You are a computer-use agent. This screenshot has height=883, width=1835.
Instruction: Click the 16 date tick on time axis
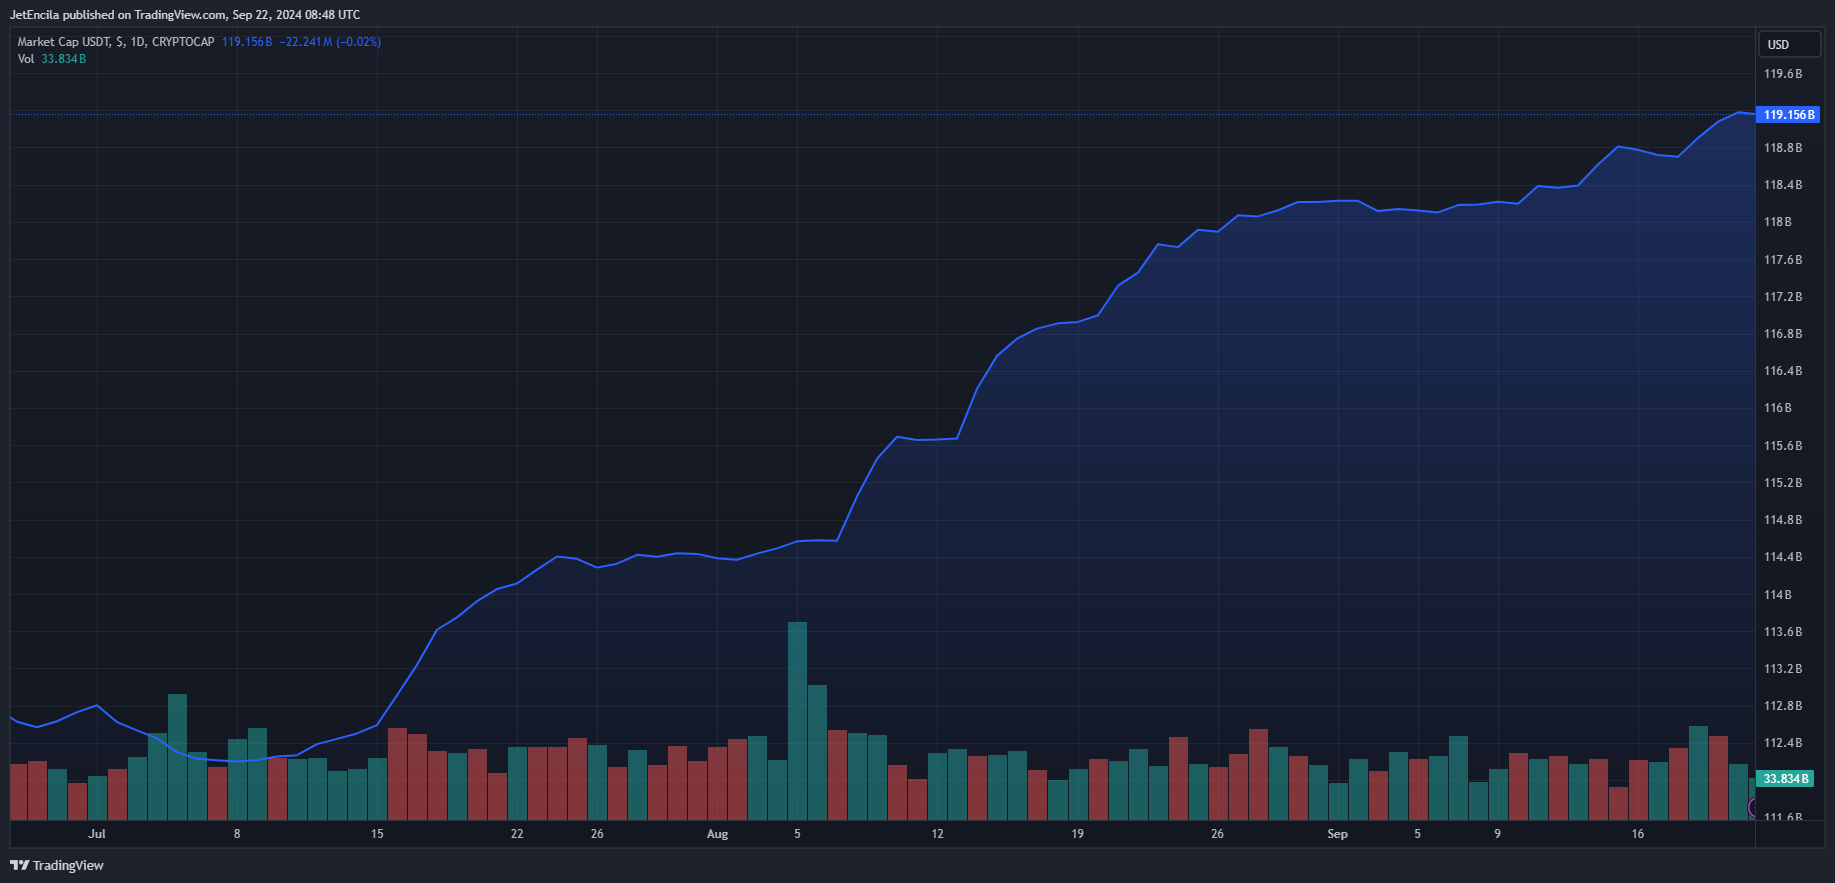coord(1637,834)
